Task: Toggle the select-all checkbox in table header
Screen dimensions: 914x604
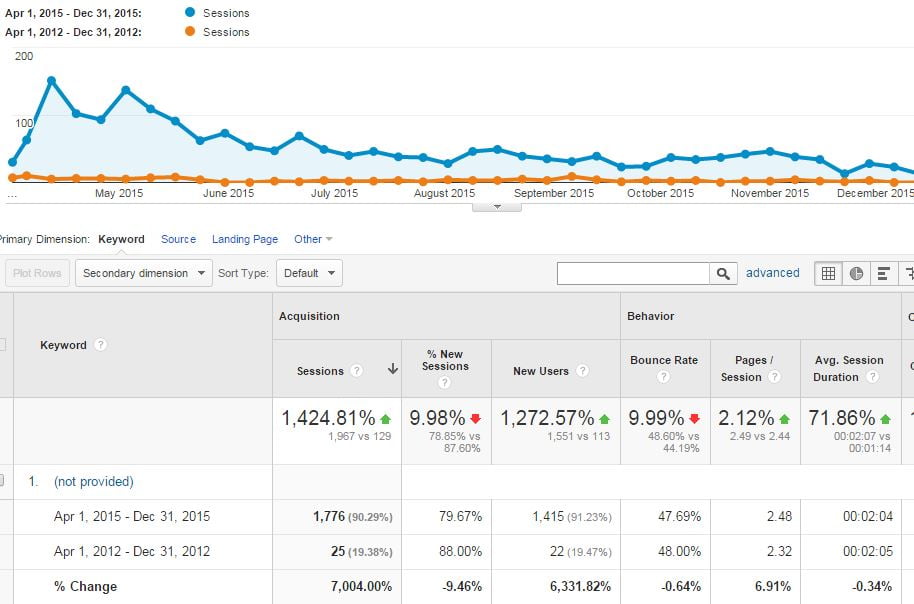Action: pos(2,345)
